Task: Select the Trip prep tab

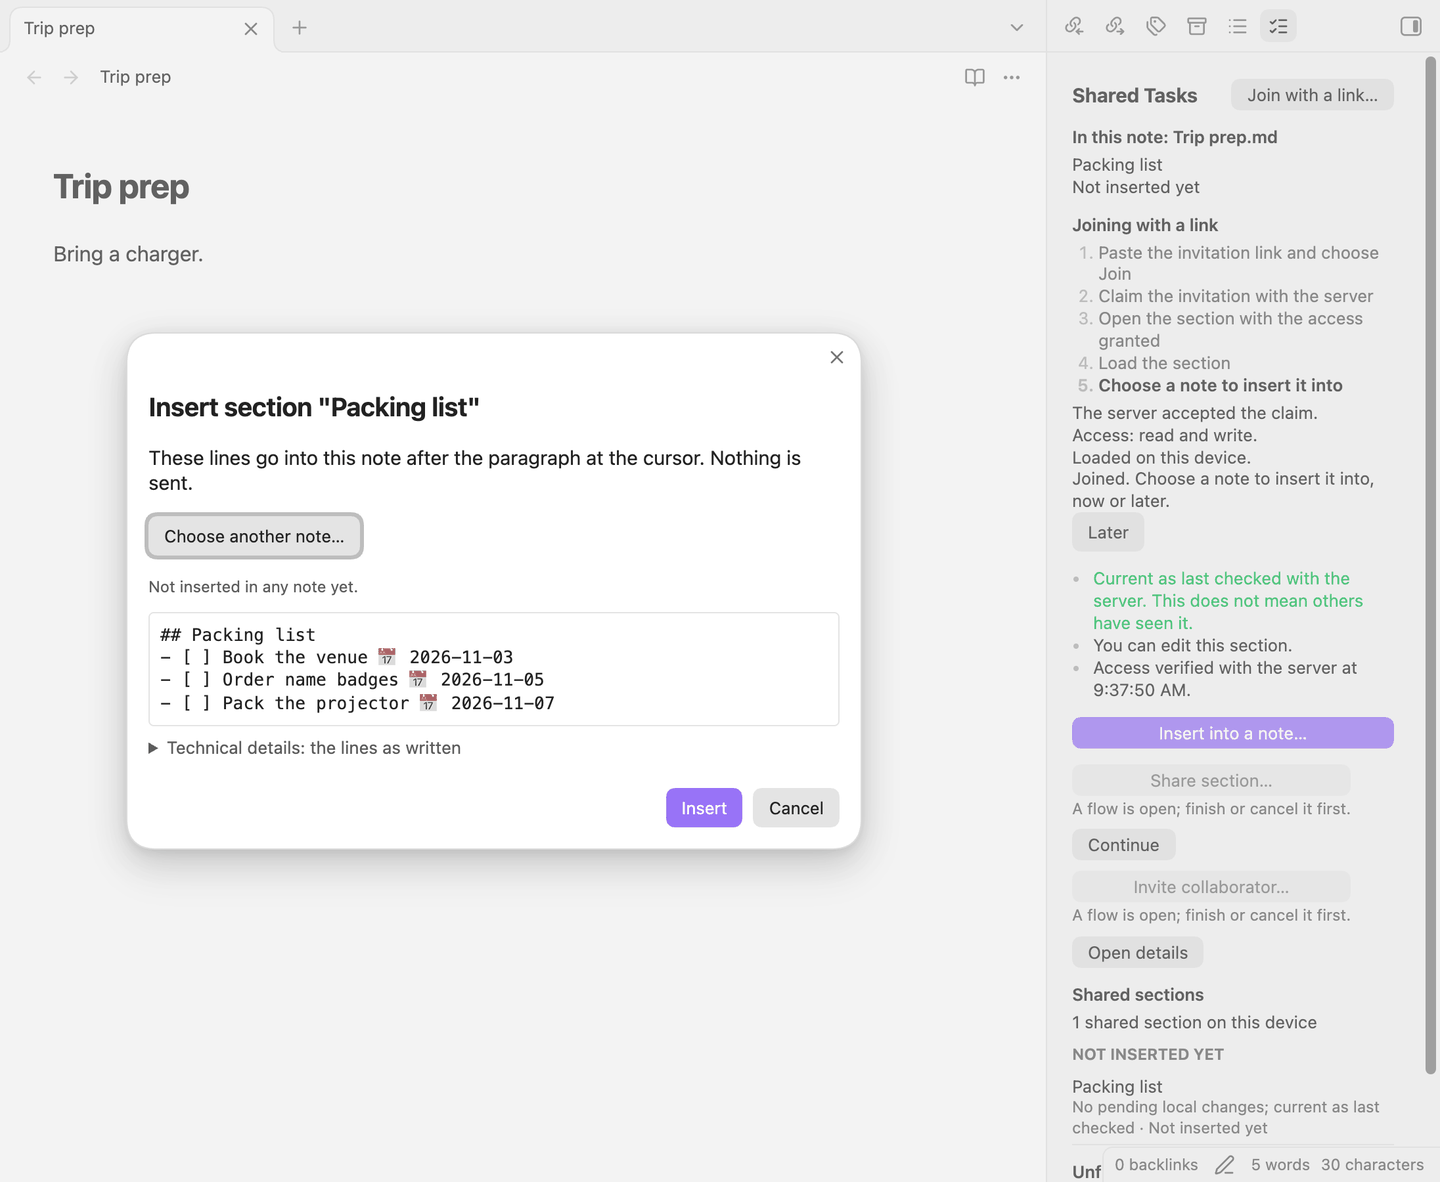Action: (x=140, y=28)
